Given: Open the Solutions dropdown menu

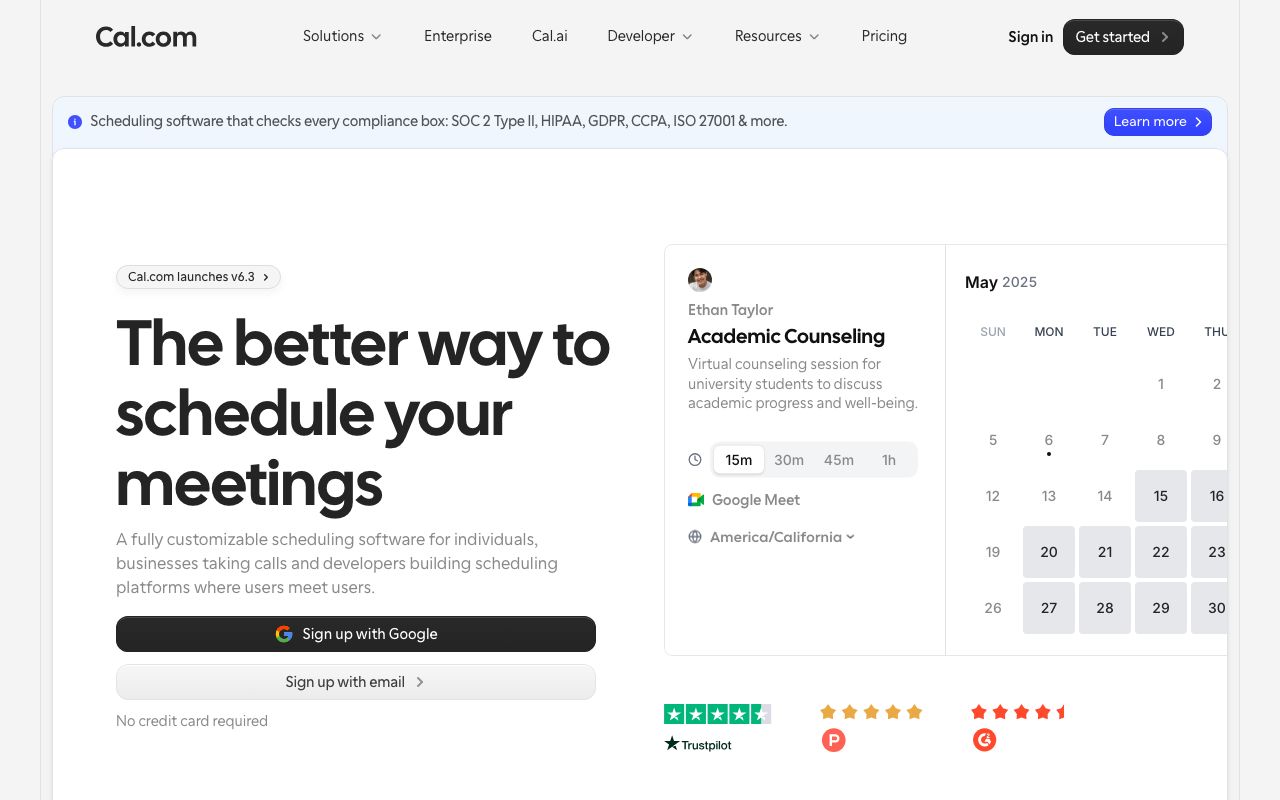Looking at the screenshot, I should 342,36.
